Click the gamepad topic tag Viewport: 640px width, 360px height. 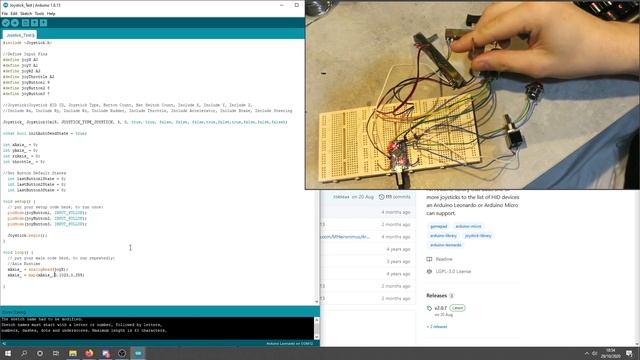pos(438,227)
